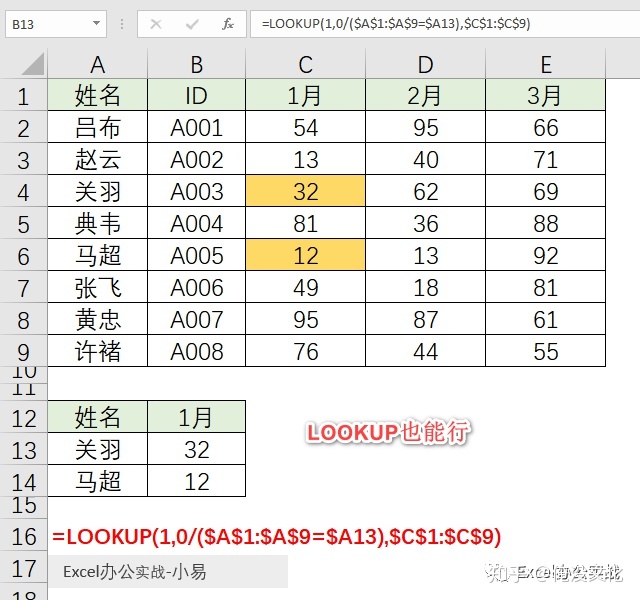The width and height of the screenshot is (640, 600).
Task: Select the row 16 header
Action: click(24, 536)
